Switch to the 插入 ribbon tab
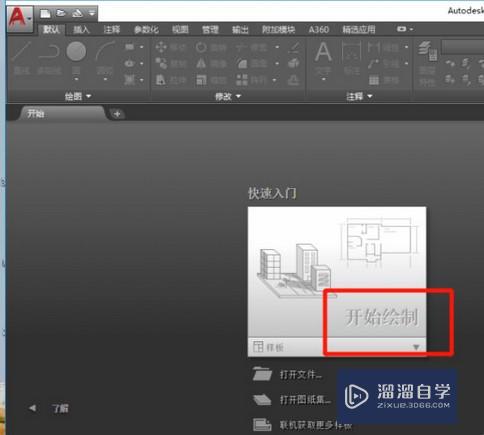 [81, 30]
